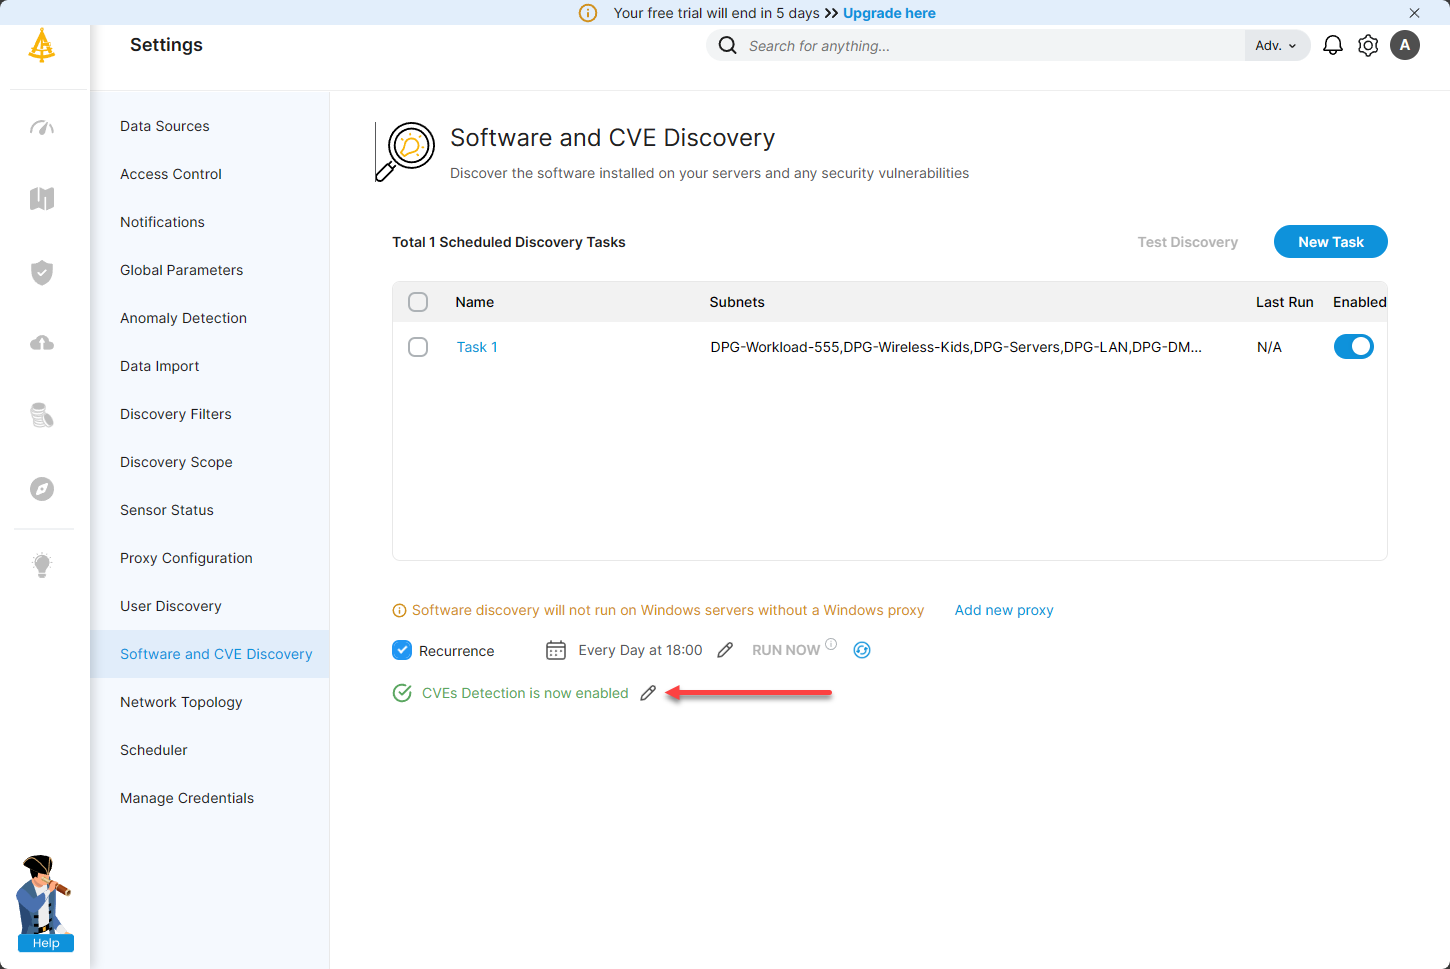Image resolution: width=1450 pixels, height=969 pixels.
Task: Select Network Topology in settings menu
Action: click(x=181, y=702)
